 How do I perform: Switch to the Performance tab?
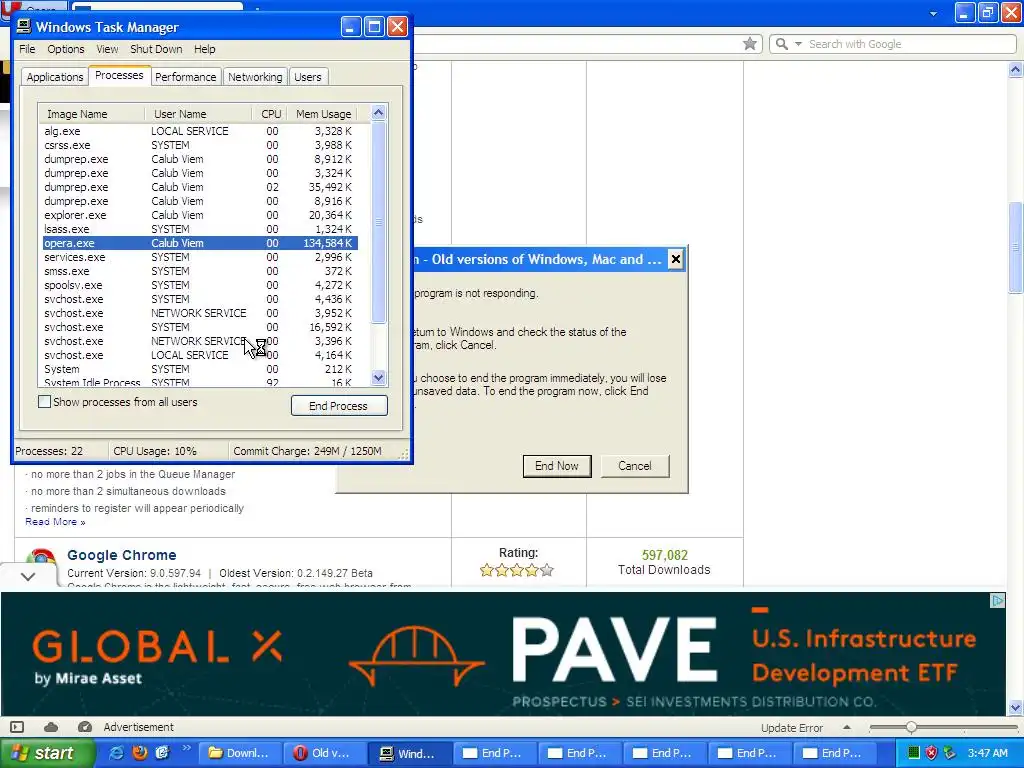pyautogui.click(x=185, y=77)
